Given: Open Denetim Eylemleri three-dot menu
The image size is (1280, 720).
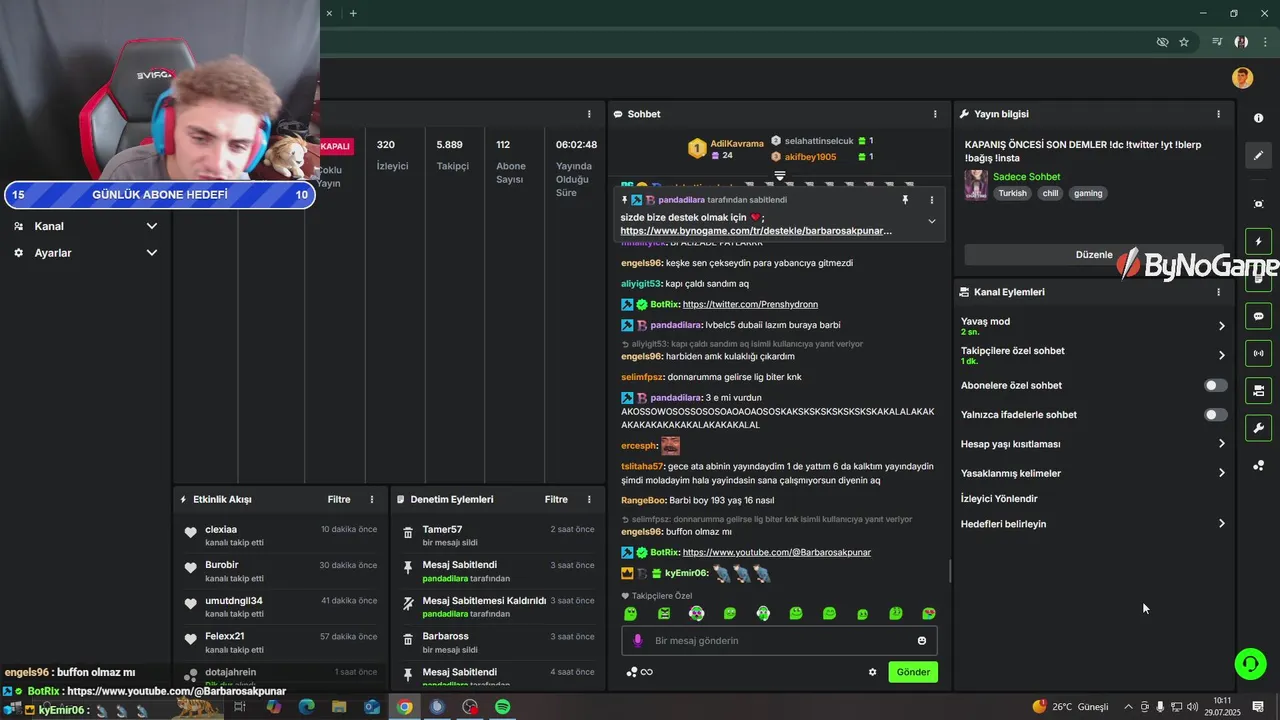Looking at the screenshot, I should click(x=590, y=499).
